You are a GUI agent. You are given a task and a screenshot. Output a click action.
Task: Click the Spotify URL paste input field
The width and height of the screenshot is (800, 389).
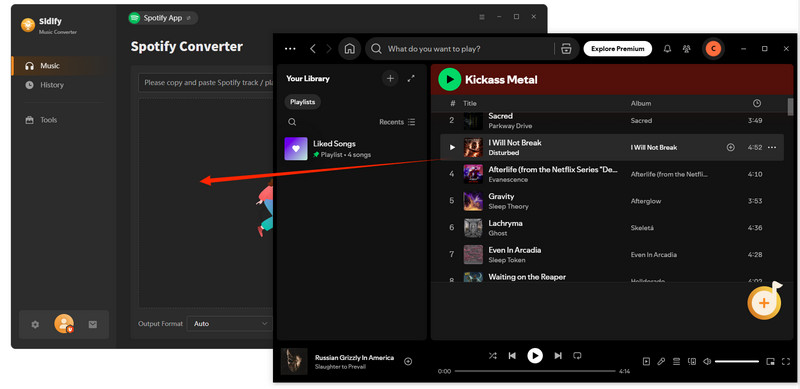207,82
